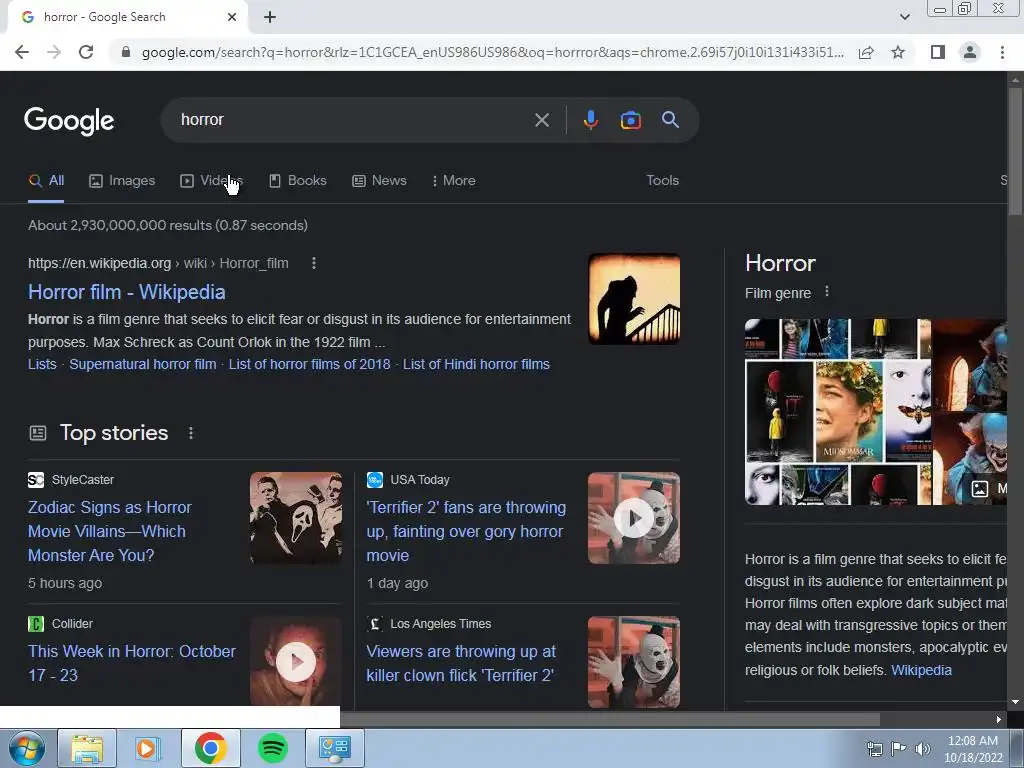Open Zodiac Signs as Horror Movie Villains story

(x=110, y=531)
